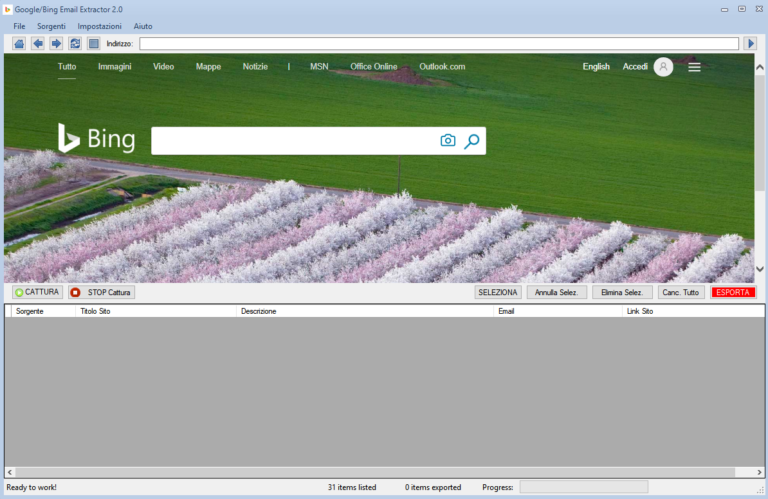Screen dimensions: 768x499
Task: Click inside the Indirizzo address field
Action: pyautogui.click(x=439, y=44)
